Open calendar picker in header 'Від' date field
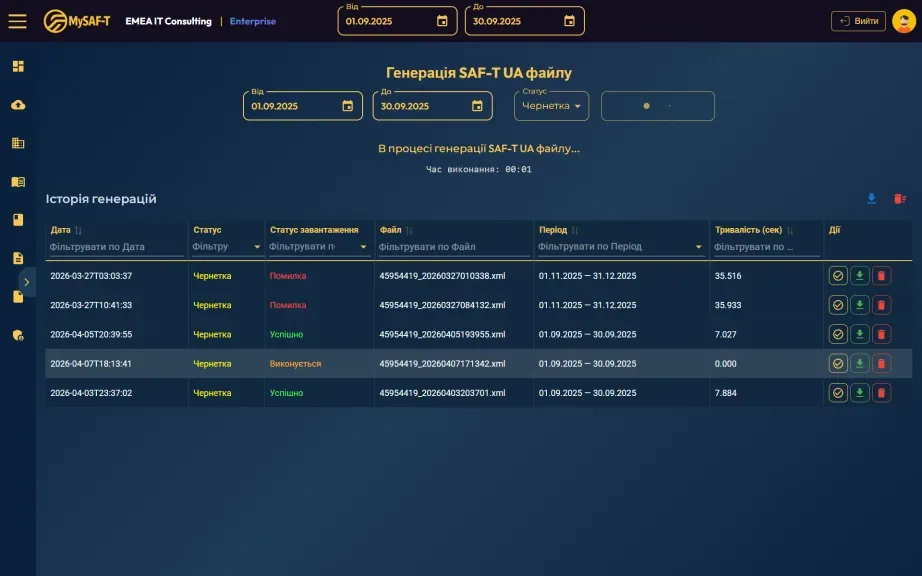Screen dimensions: 922x576 (x=442, y=21)
